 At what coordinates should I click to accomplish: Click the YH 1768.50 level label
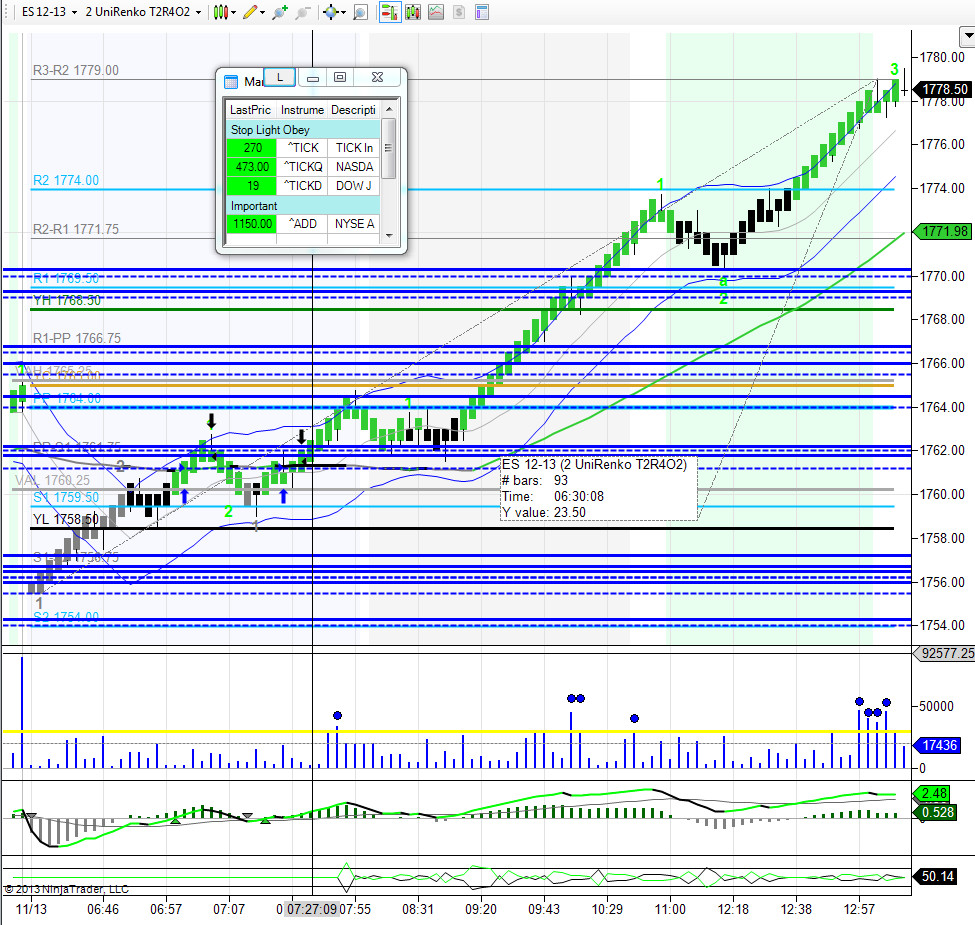coord(67,300)
